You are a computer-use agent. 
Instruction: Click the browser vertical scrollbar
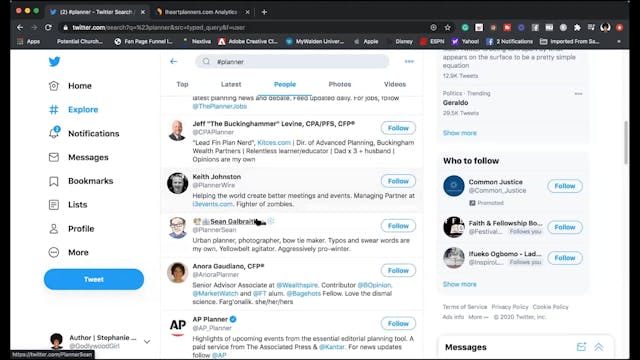point(626,143)
